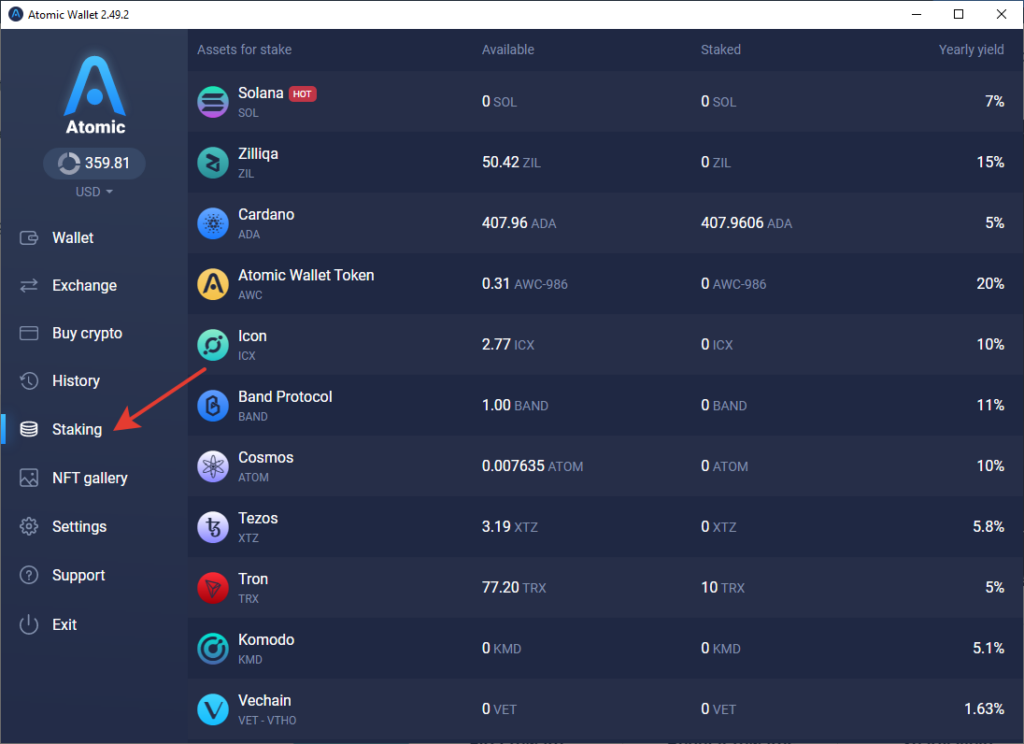This screenshot has width=1024, height=744.
Task: Open the Support page
Action: (x=78, y=575)
